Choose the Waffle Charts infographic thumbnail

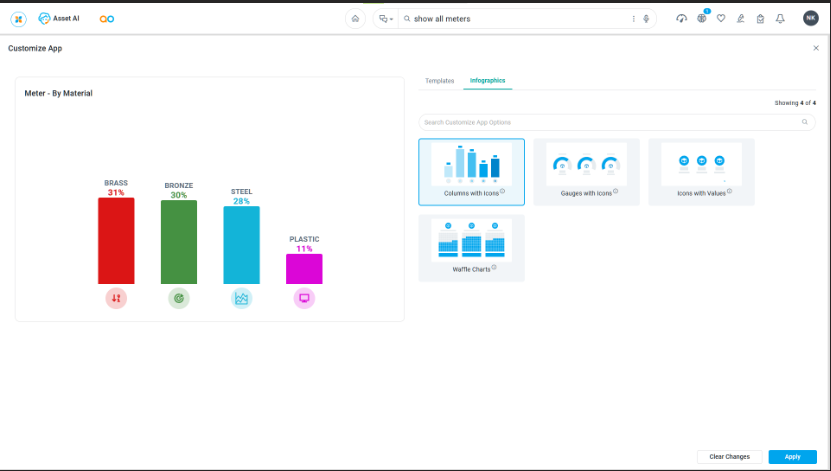tap(471, 247)
